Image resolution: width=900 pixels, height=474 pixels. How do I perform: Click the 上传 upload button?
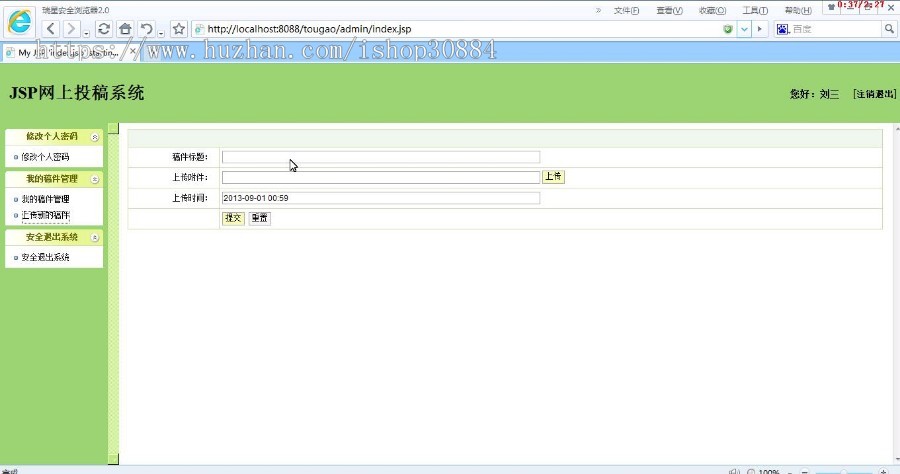point(553,177)
